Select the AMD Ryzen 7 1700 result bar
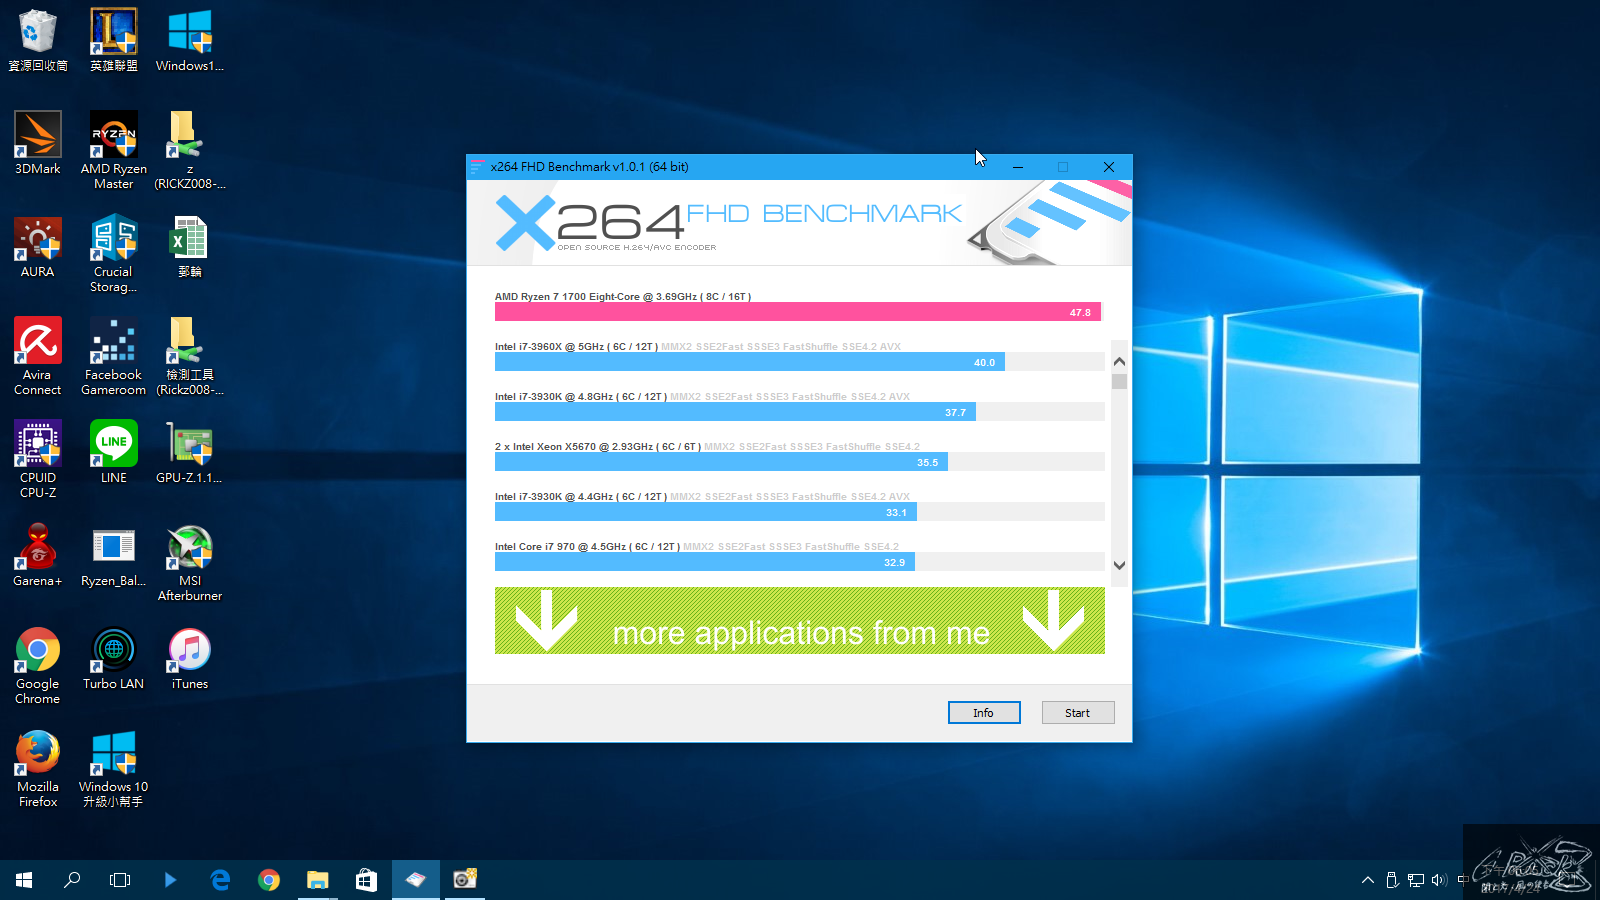The width and height of the screenshot is (1600, 900). click(798, 312)
